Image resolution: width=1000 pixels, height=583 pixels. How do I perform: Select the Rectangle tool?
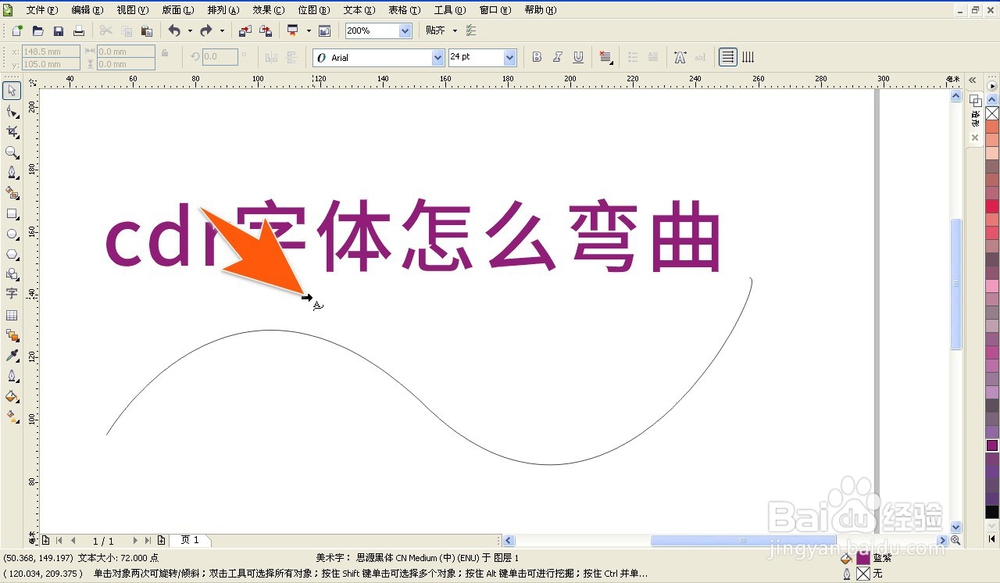(x=12, y=214)
